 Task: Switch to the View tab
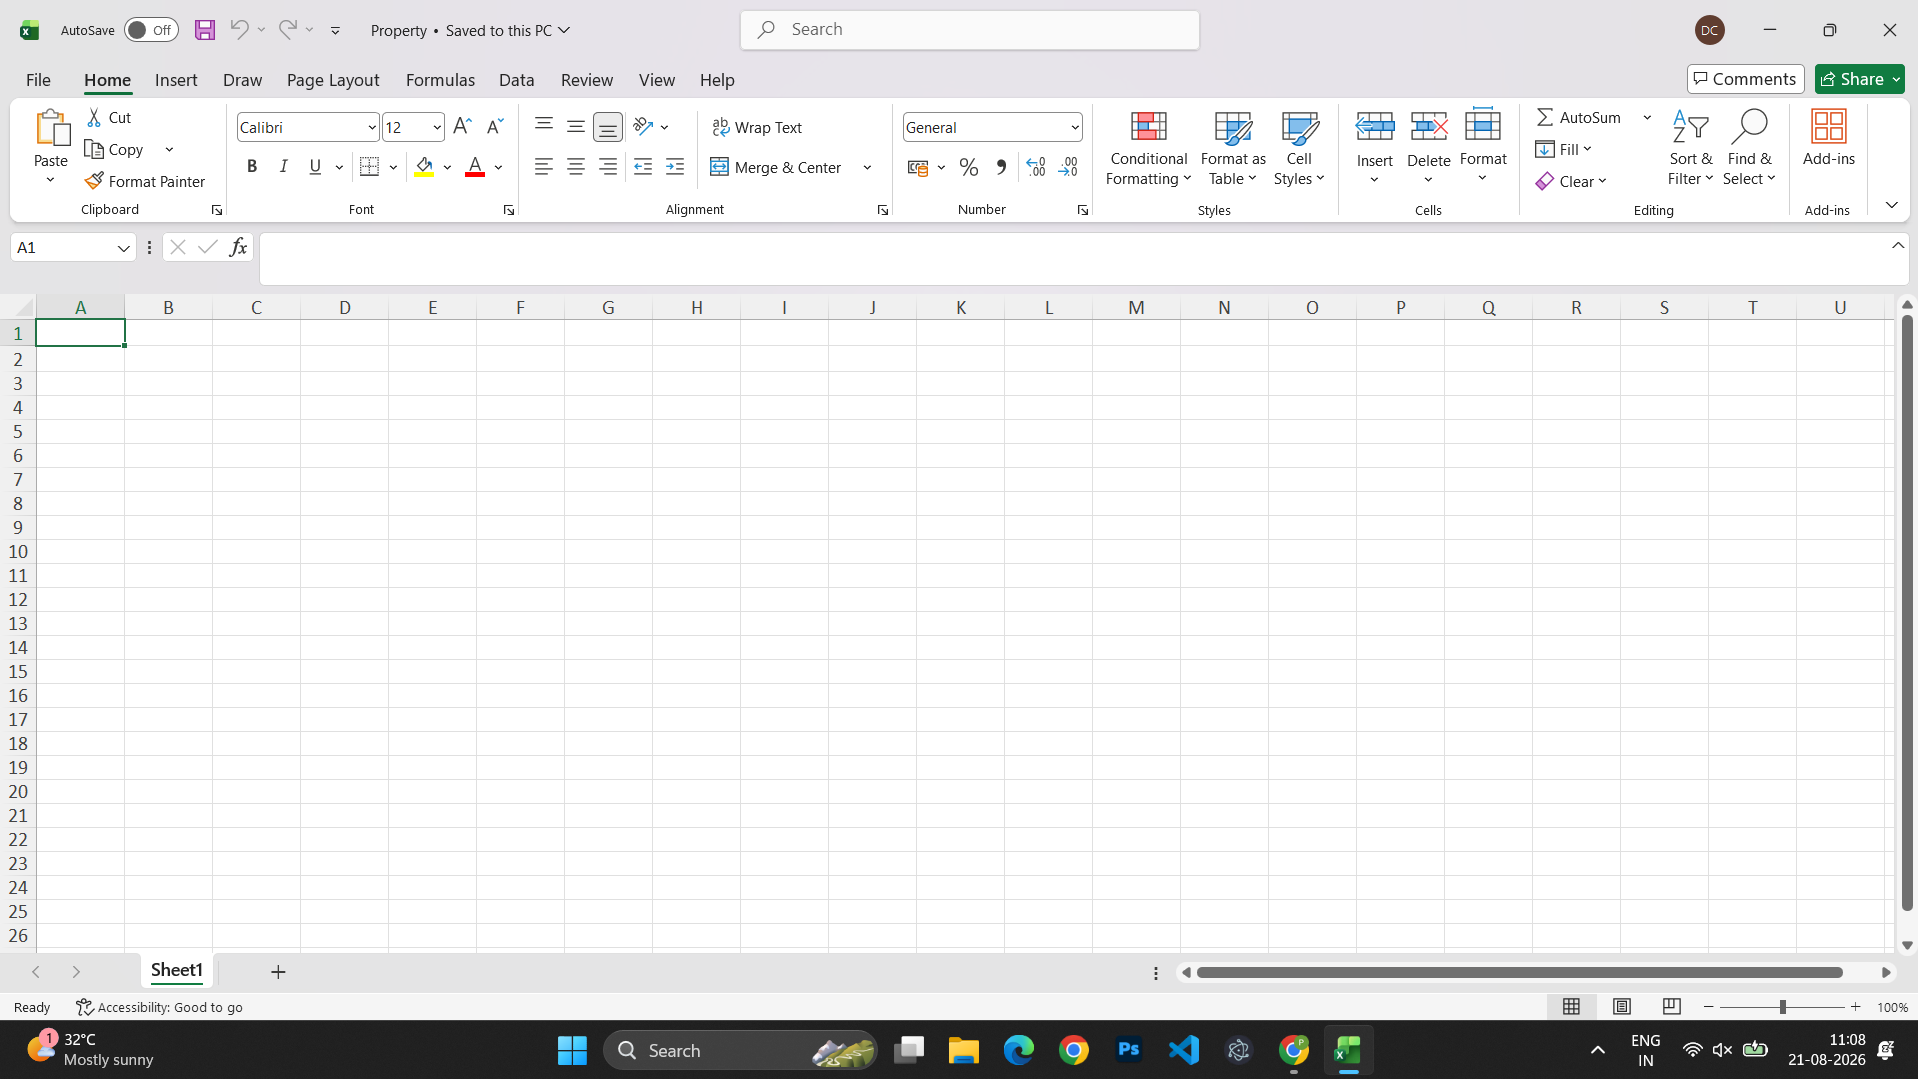pyautogui.click(x=657, y=80)
